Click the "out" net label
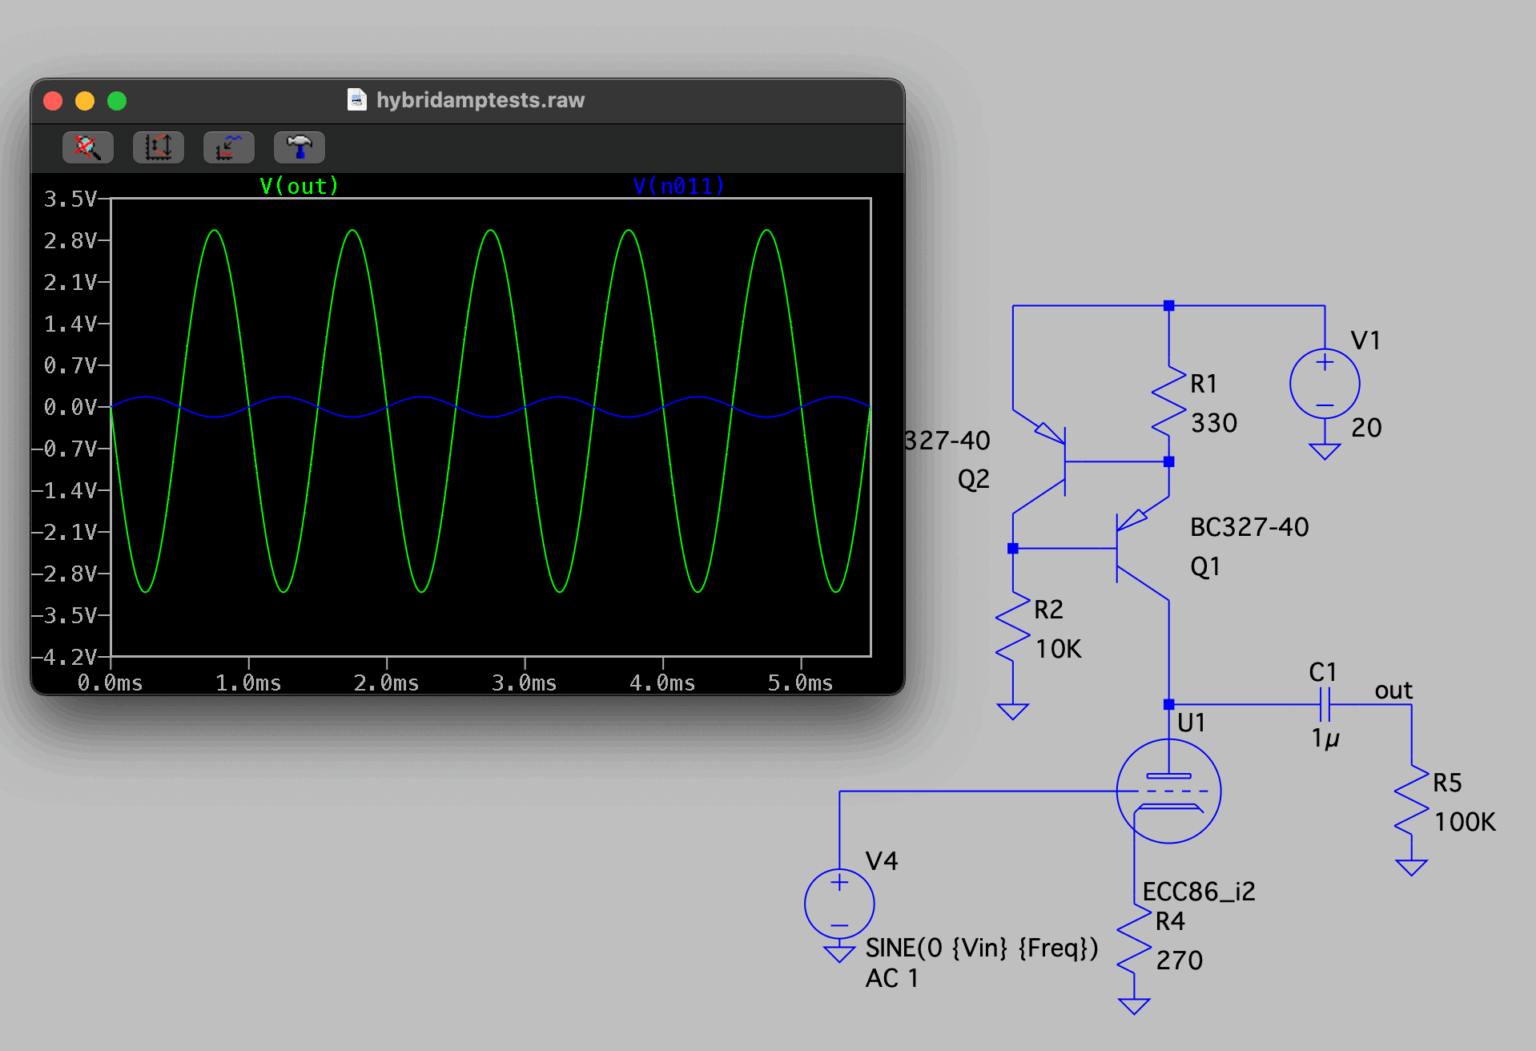Viewport: 1536px width, 1051px height. 1393,690
